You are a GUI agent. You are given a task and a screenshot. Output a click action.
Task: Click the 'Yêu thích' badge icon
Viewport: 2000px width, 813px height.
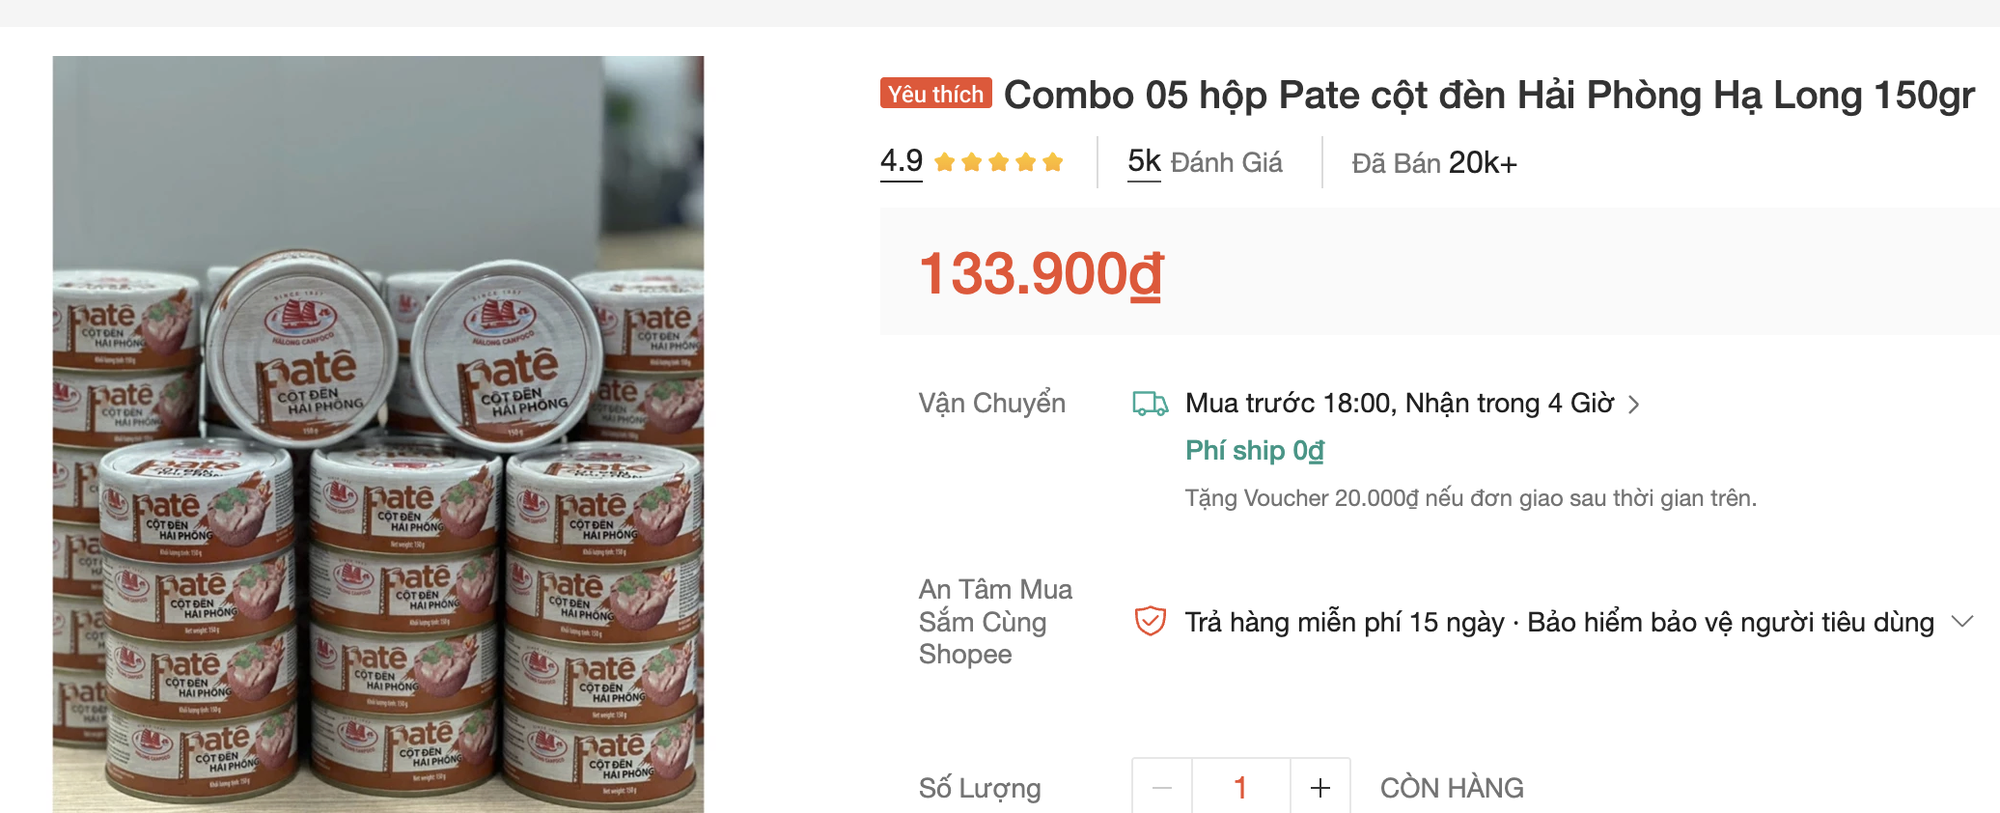click(x=935, y=94)
